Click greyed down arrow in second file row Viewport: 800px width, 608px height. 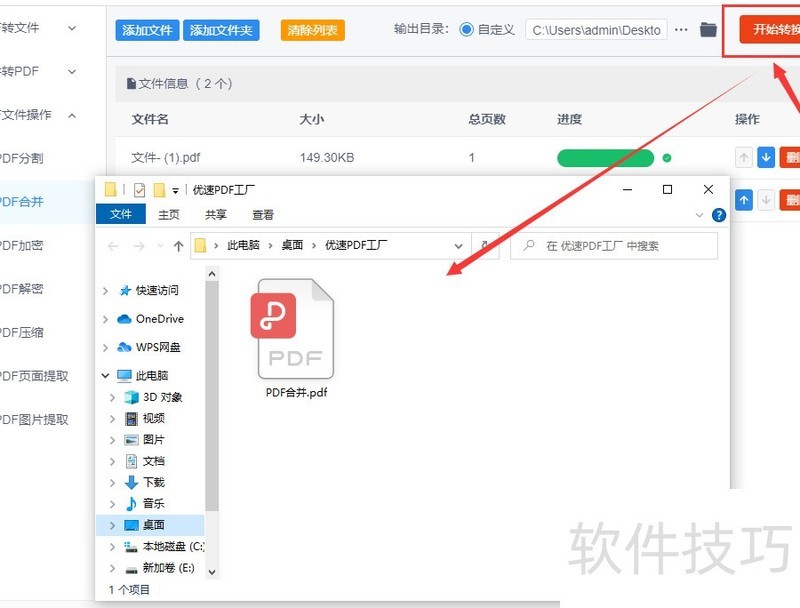coord(766,200)
